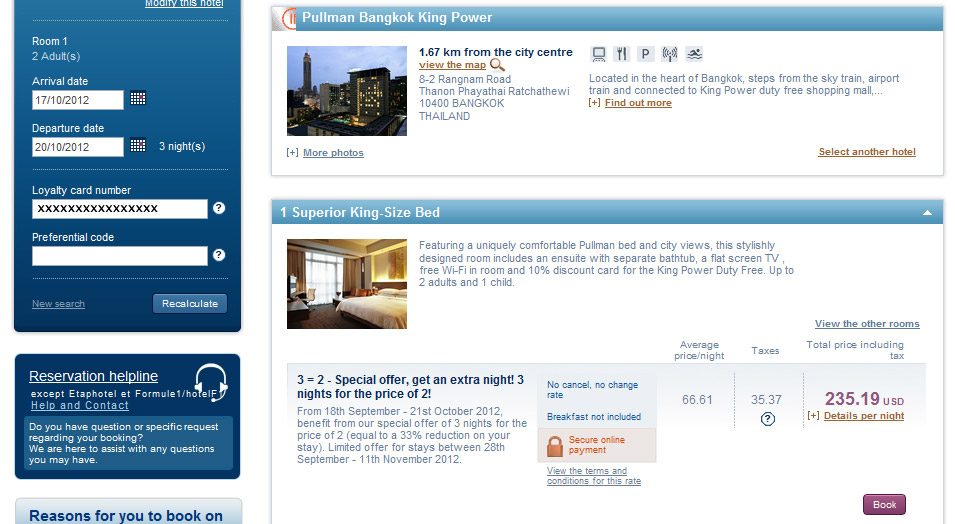Click the Secure online payment text
Screen dimensions: 955x524
tap(597, 445)
